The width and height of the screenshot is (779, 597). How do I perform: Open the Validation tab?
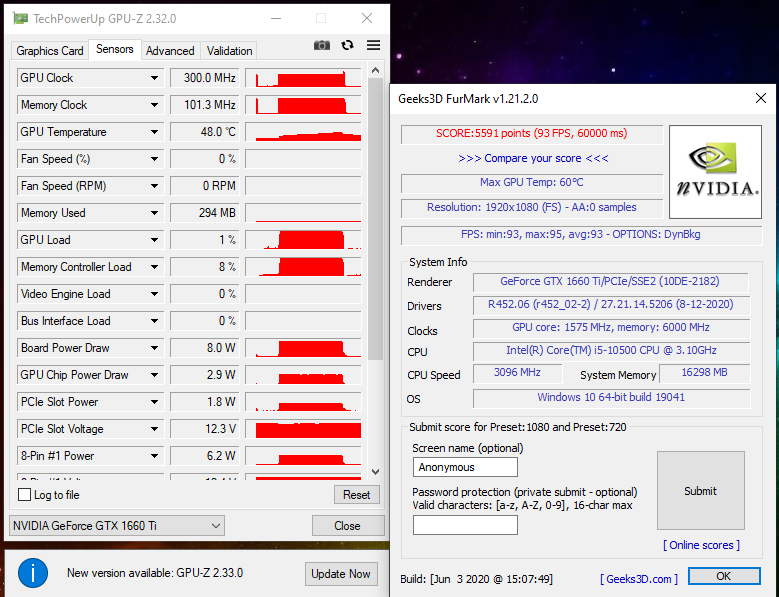[x=229, y=51]
